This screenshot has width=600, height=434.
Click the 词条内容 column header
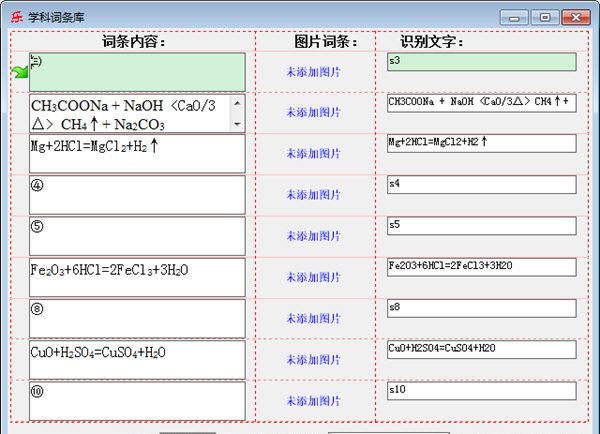click(134, 41)
